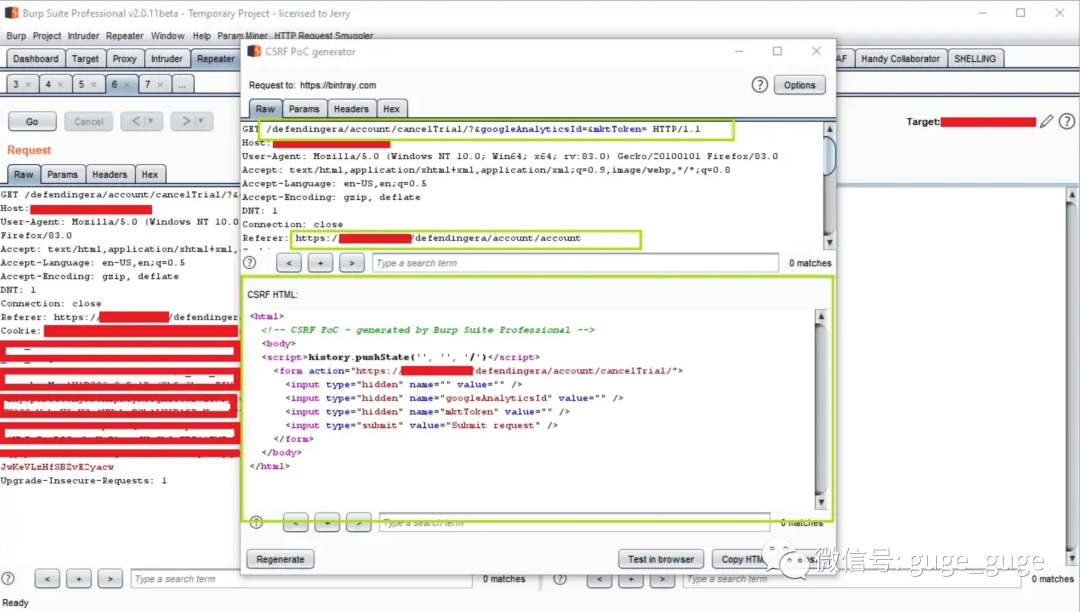Screen dimensions: 1080x612
Task: Close Repeater tab 6 with its x
Action: 127,85
